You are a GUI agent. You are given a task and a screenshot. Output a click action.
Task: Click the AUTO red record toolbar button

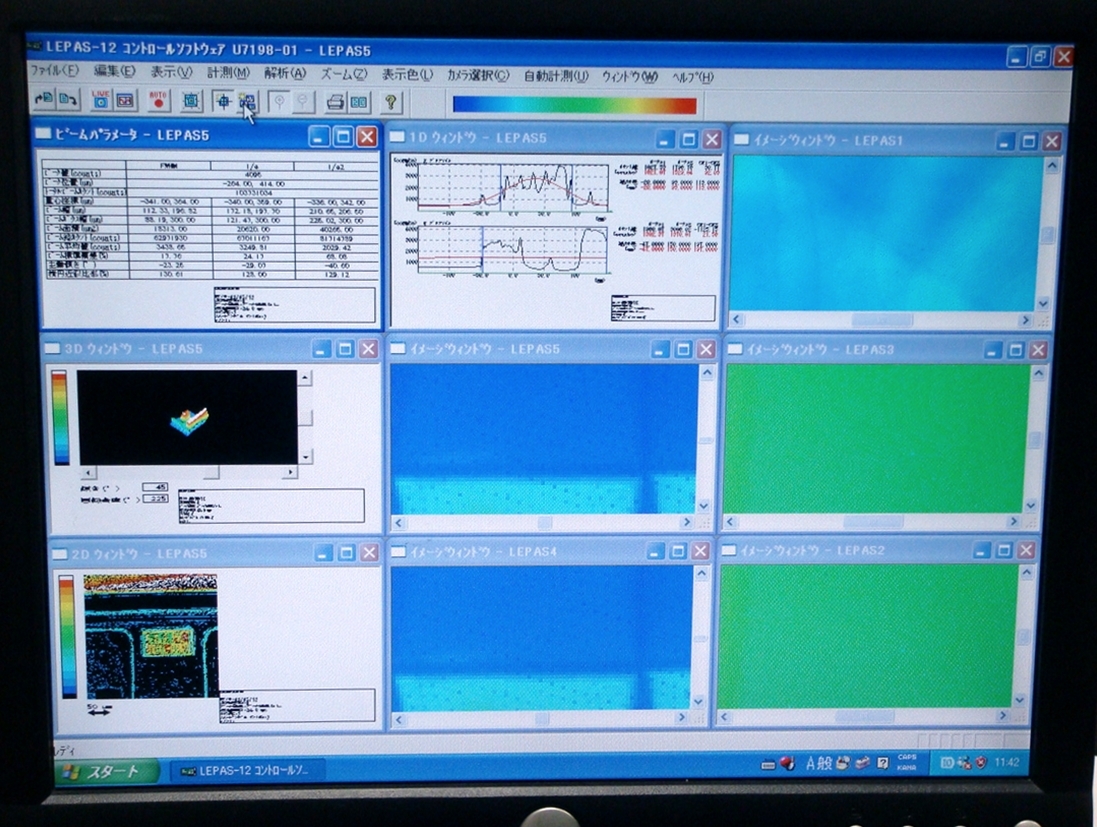tap(159, 101)
